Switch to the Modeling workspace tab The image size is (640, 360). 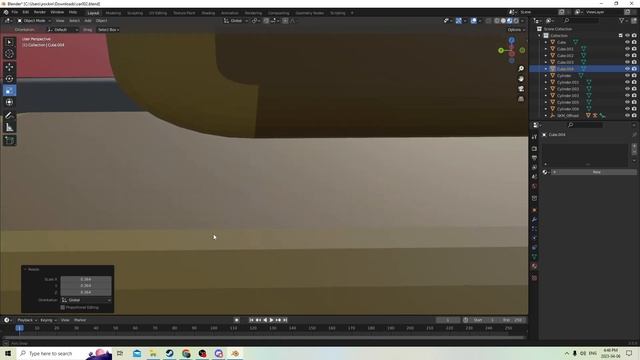tap(113, 13)
